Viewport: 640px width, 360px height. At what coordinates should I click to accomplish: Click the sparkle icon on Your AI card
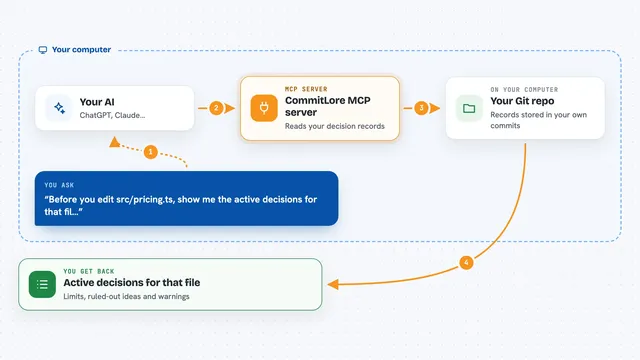pos(59,108)
